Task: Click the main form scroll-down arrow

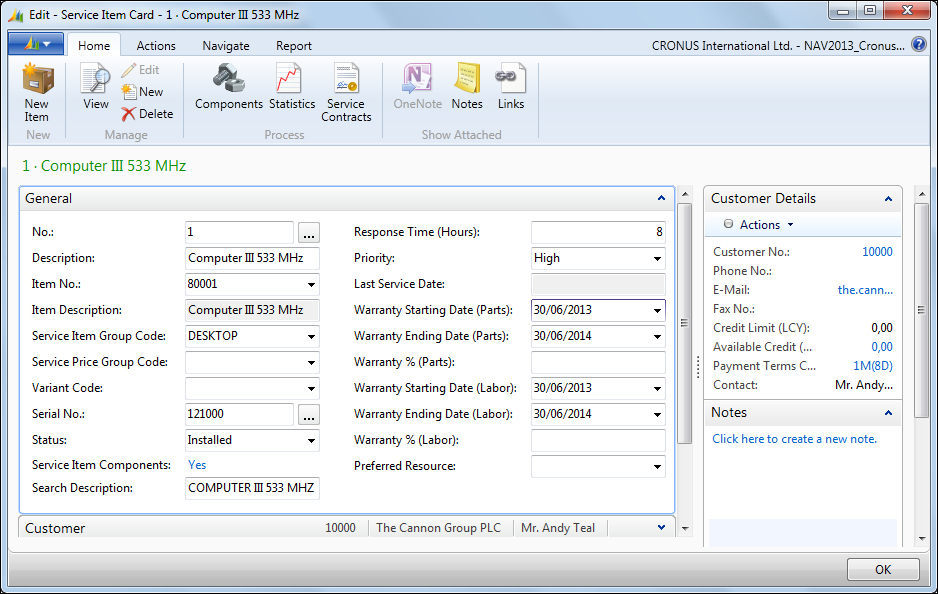Action: tap(685, 529)
